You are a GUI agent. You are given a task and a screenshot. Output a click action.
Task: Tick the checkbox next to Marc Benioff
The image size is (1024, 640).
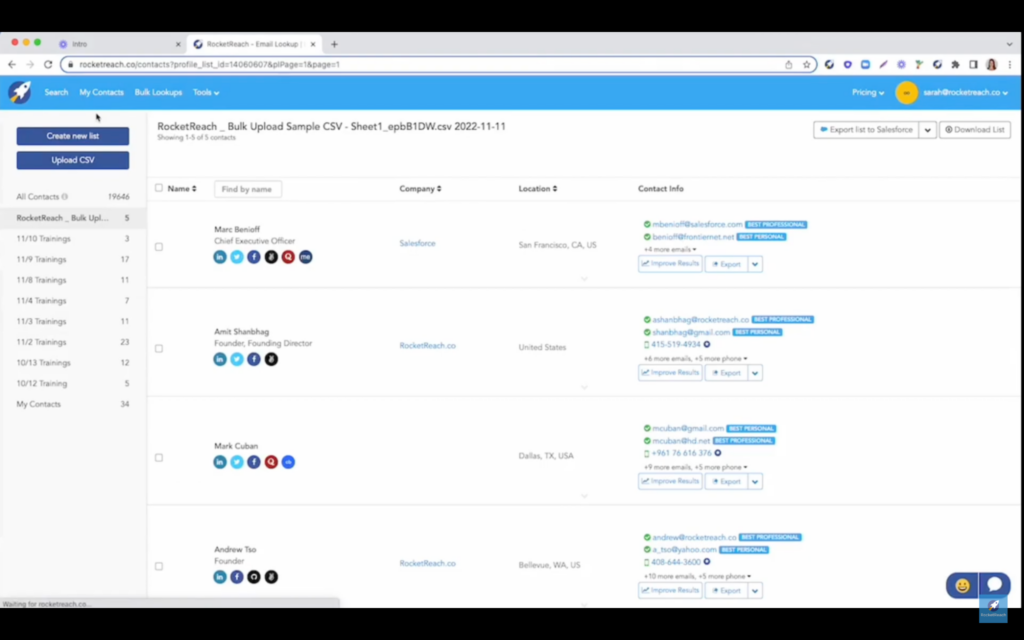pyautogui.click(x=158, y=246)
